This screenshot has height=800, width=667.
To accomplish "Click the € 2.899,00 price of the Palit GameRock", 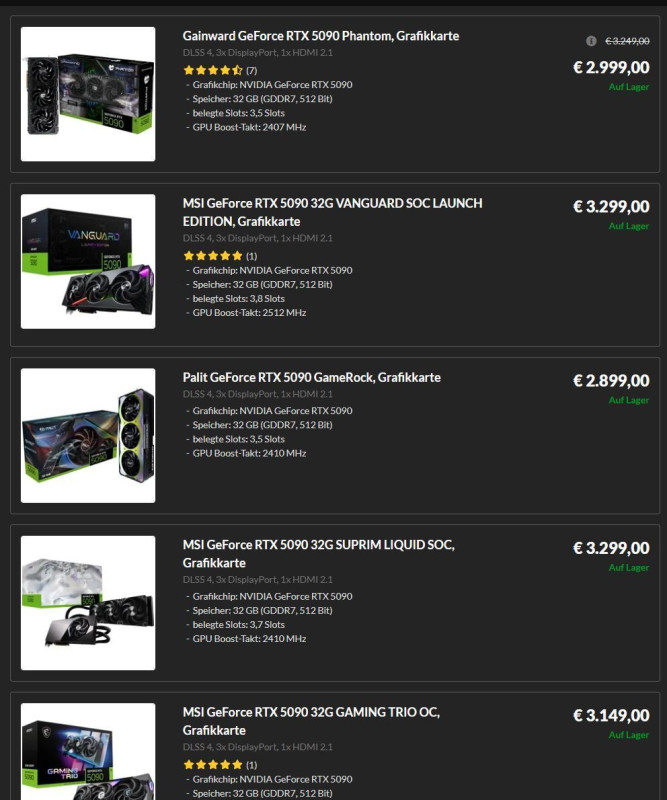I will coord(611,381).
